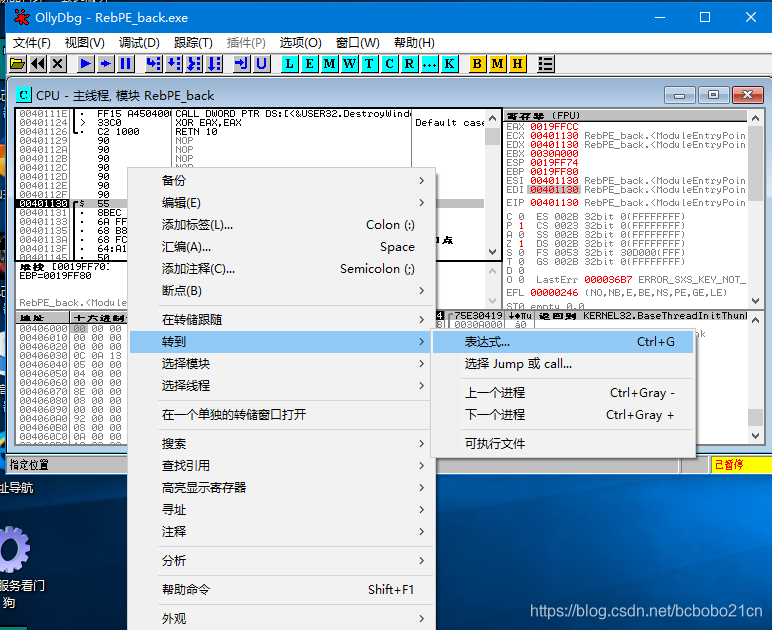Viewport: 772px width, 630px height.
Task: Open References with the R button
Action: [x=409, y=64]
